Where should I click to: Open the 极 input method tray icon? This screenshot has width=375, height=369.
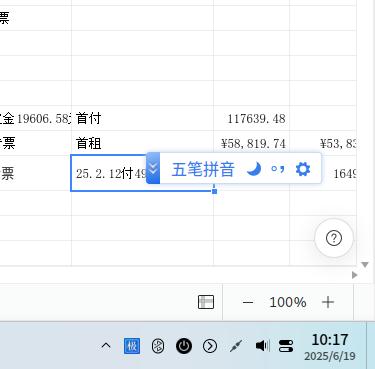pyautogui.click(x=132, y=346)
